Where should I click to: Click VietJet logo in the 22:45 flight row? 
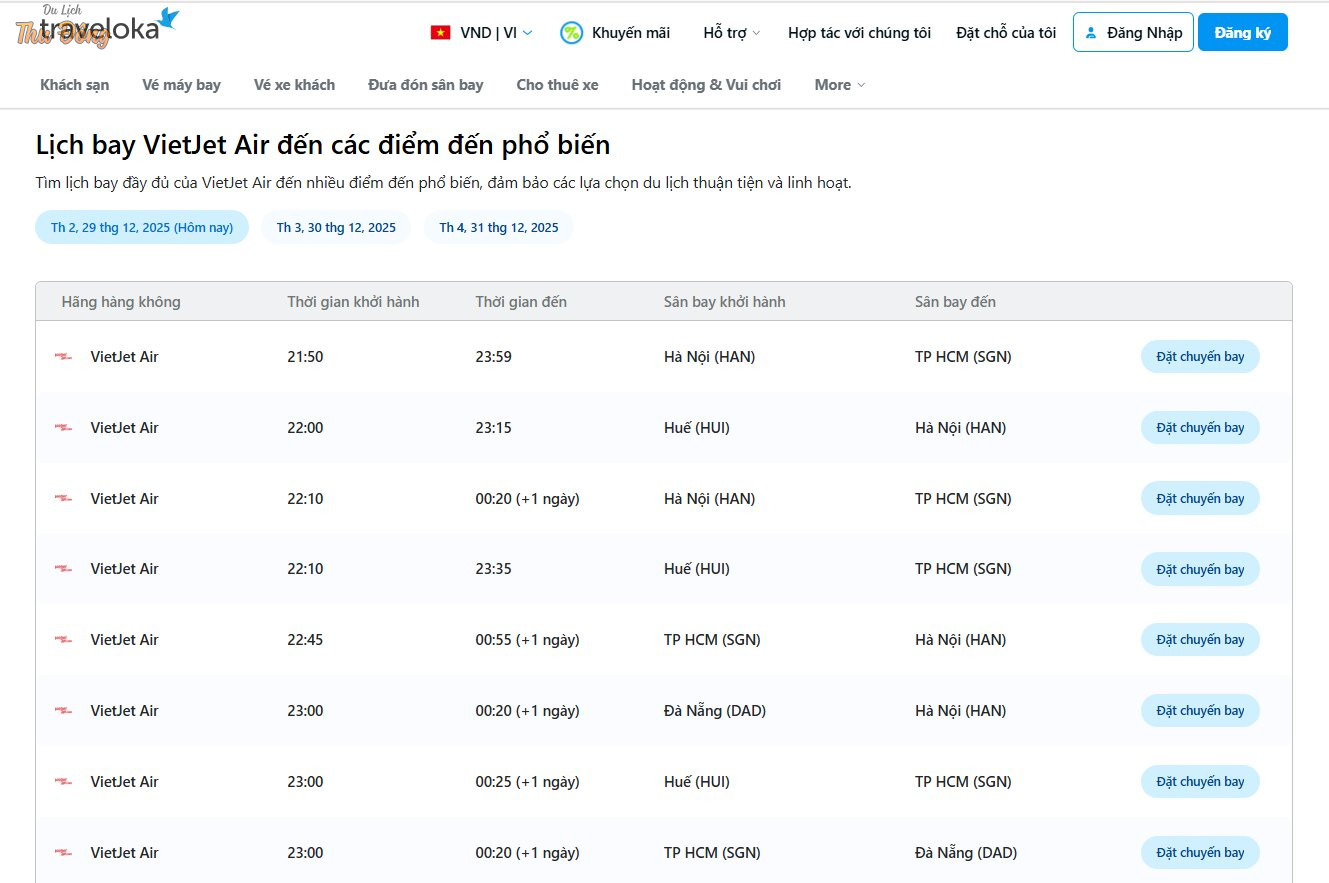click(64, 640)
